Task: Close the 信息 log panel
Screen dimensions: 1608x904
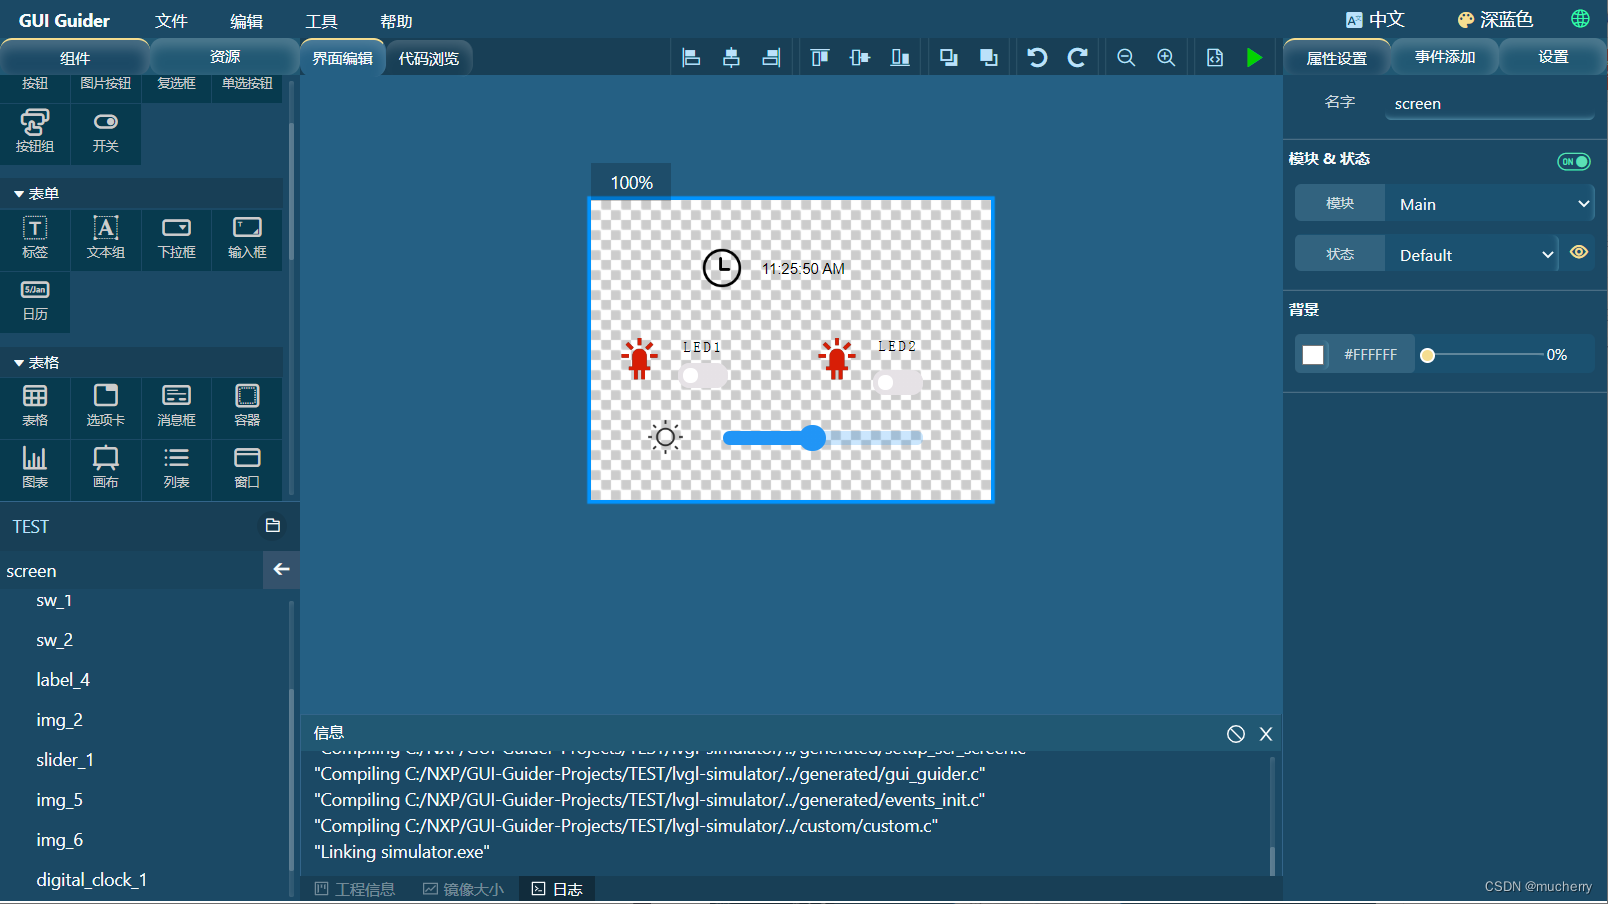Action: [x=1266, y=734]
